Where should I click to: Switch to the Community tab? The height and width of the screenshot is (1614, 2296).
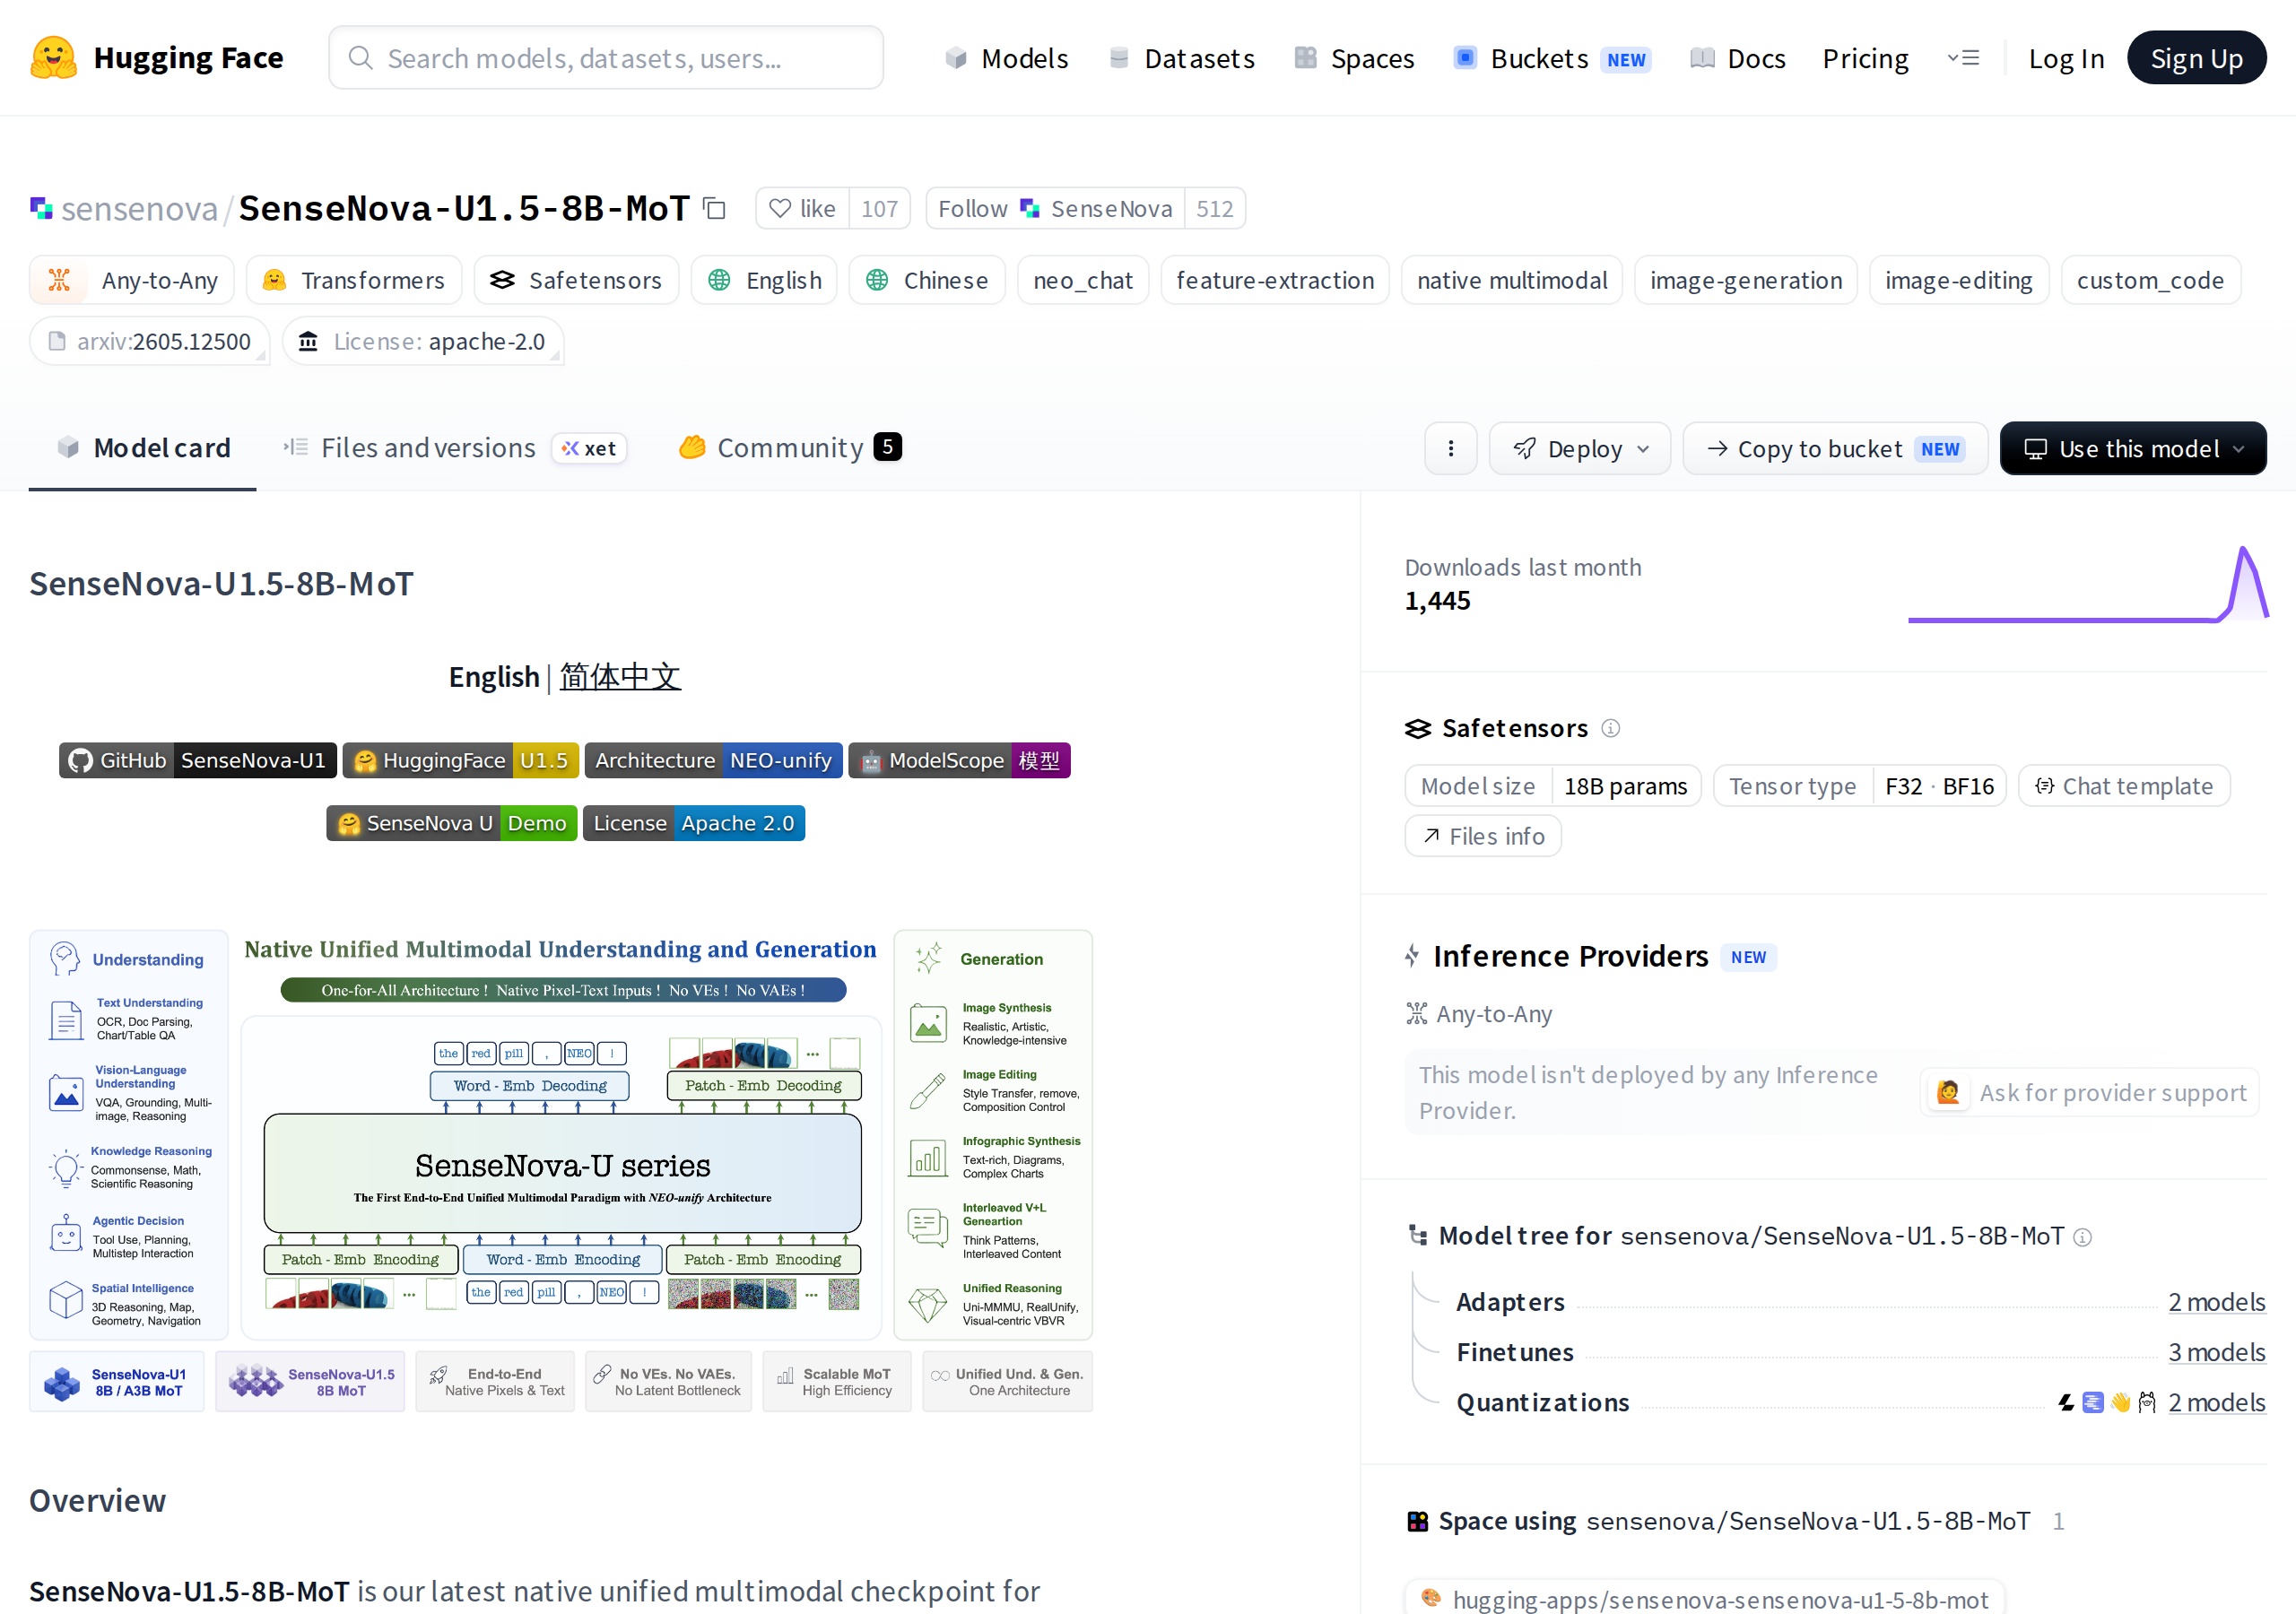(790, 448)
